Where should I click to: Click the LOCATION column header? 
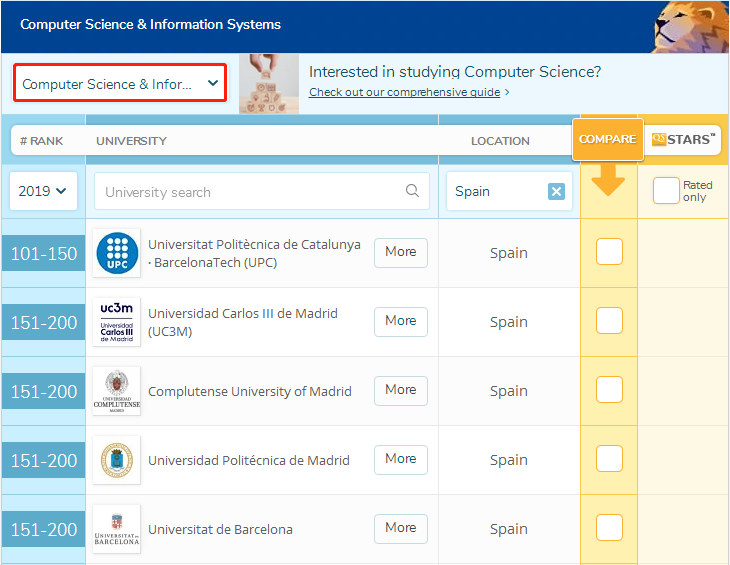pos(500,141)
